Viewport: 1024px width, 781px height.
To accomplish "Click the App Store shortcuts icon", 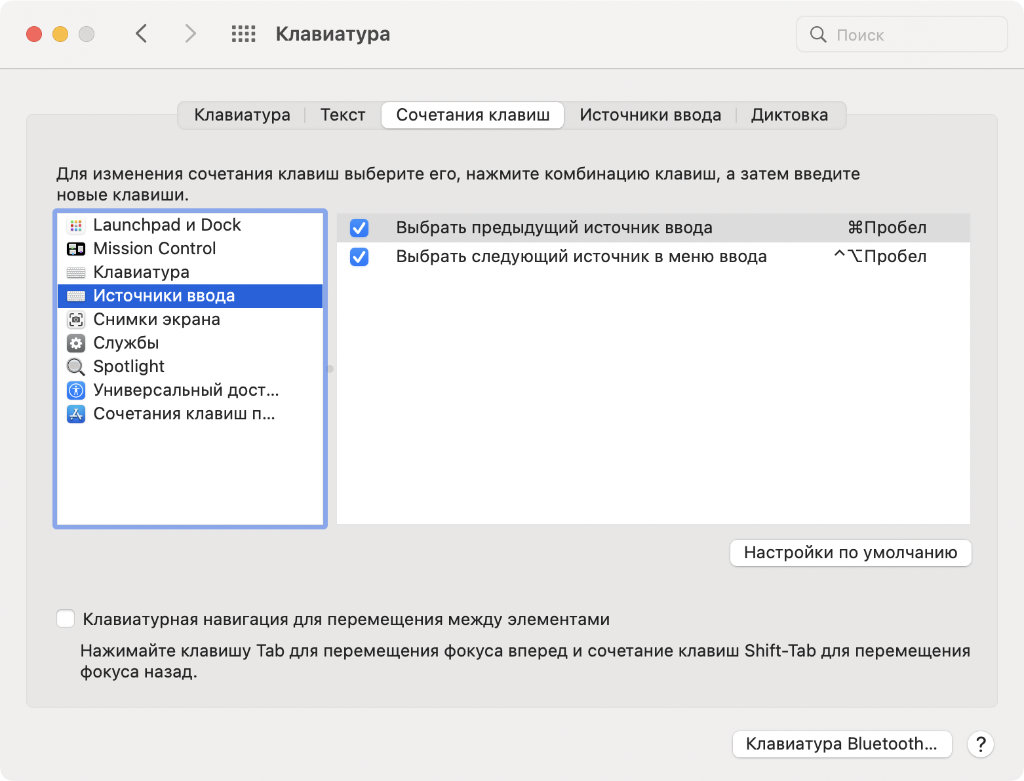I will [76, 414].
